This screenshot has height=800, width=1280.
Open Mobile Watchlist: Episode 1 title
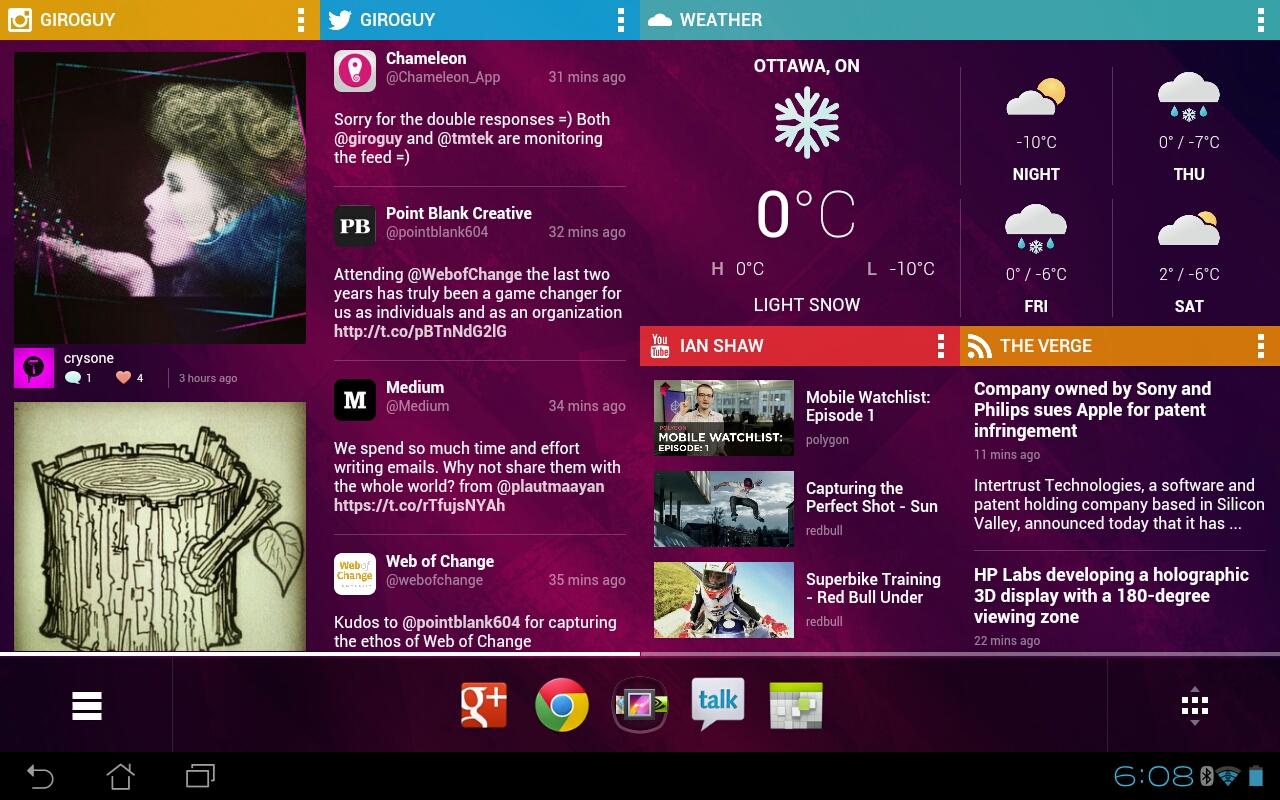(x=868, y=406)
